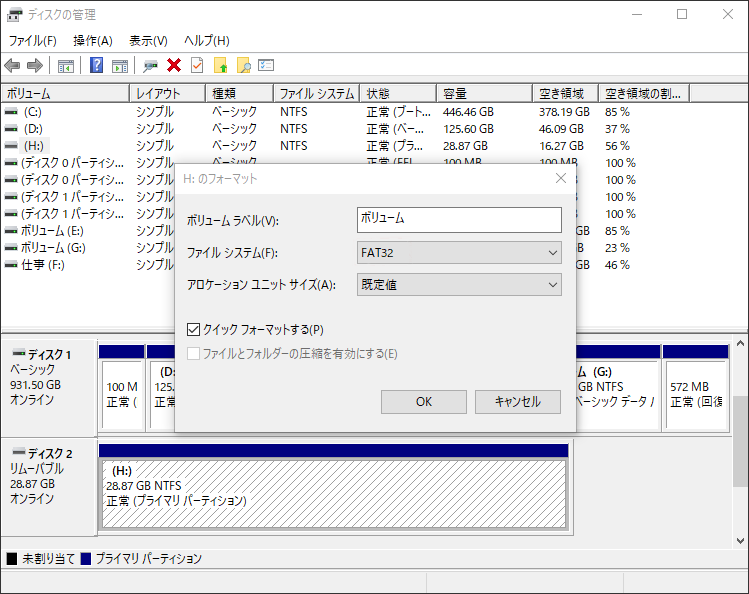Click the ボリューム ラベル text field
The height and width of the screenshot is (594, 749).
click(459, 220)
